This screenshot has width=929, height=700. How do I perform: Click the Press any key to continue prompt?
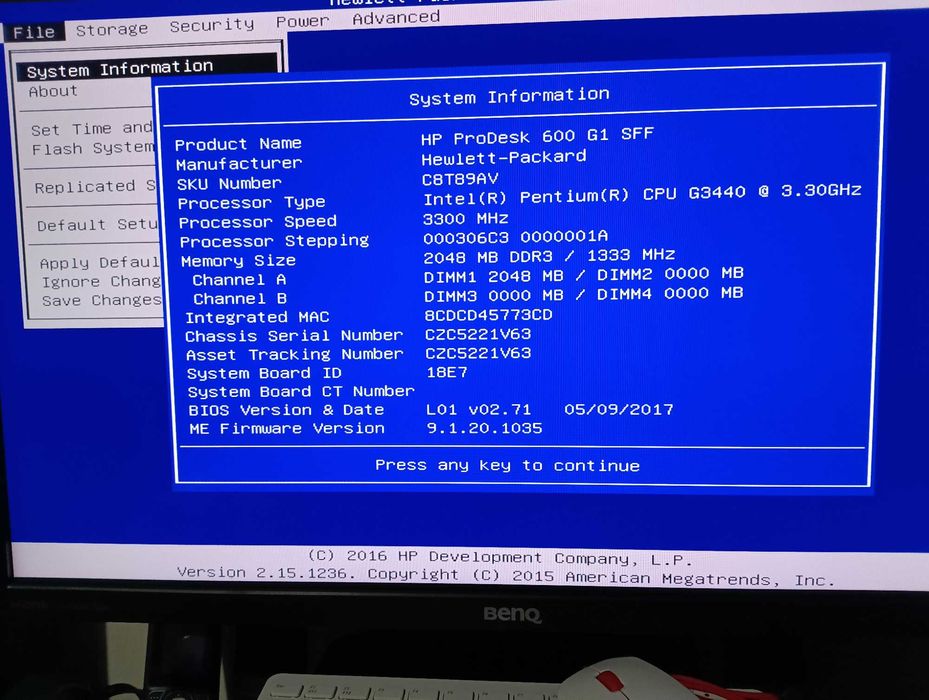(x=507, y=465)
